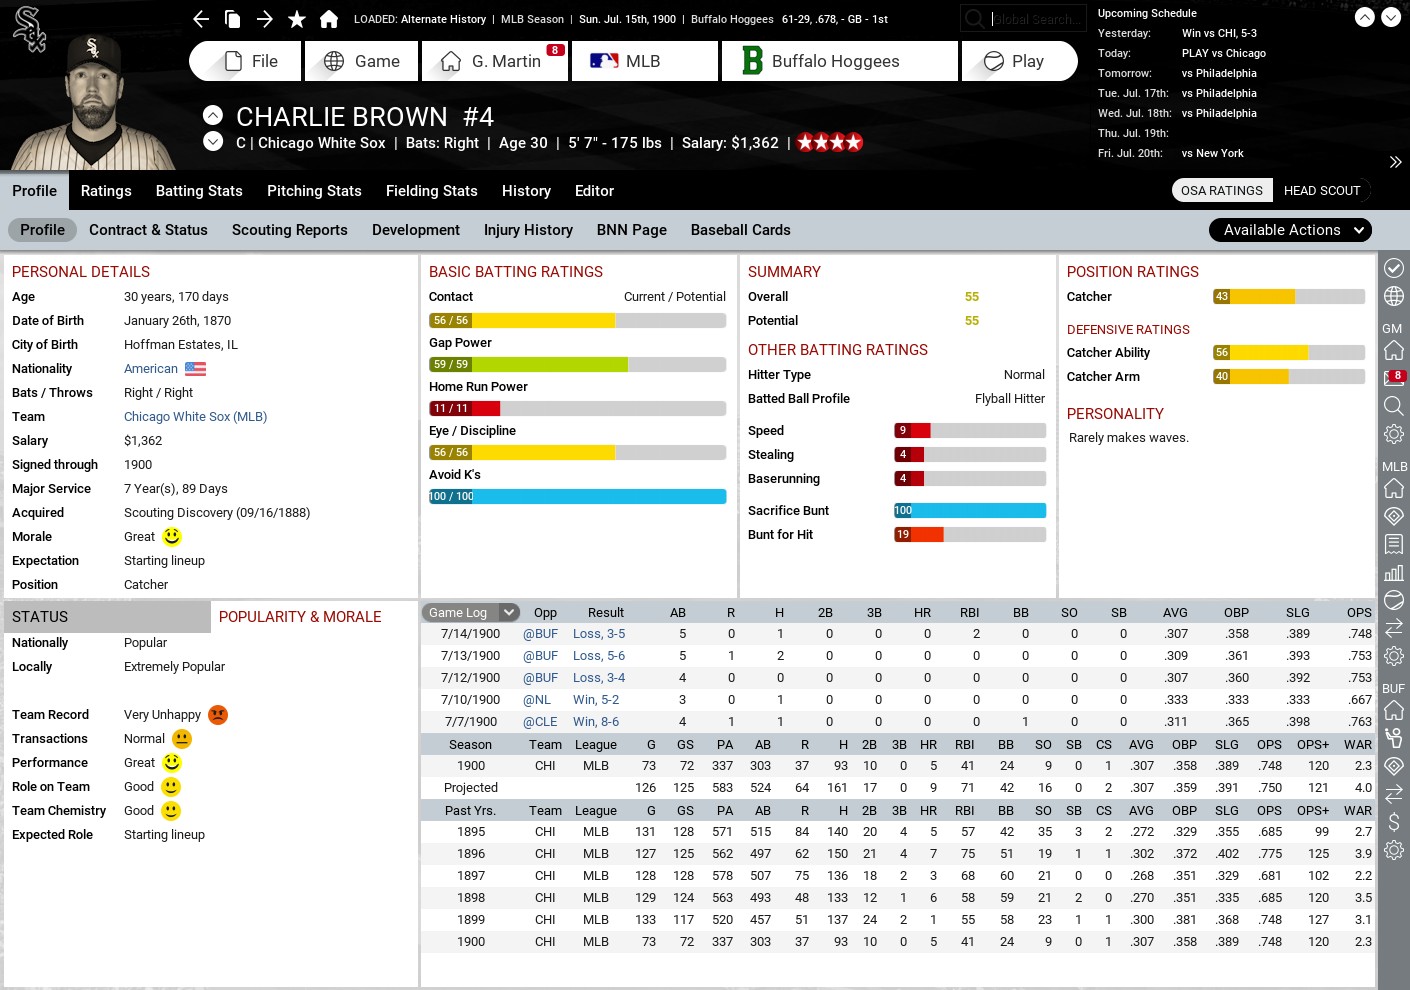Viewport: 1410px width, 990px height.
Task: Open the BUF transactions arrows icon
Action: point(1394,794)
